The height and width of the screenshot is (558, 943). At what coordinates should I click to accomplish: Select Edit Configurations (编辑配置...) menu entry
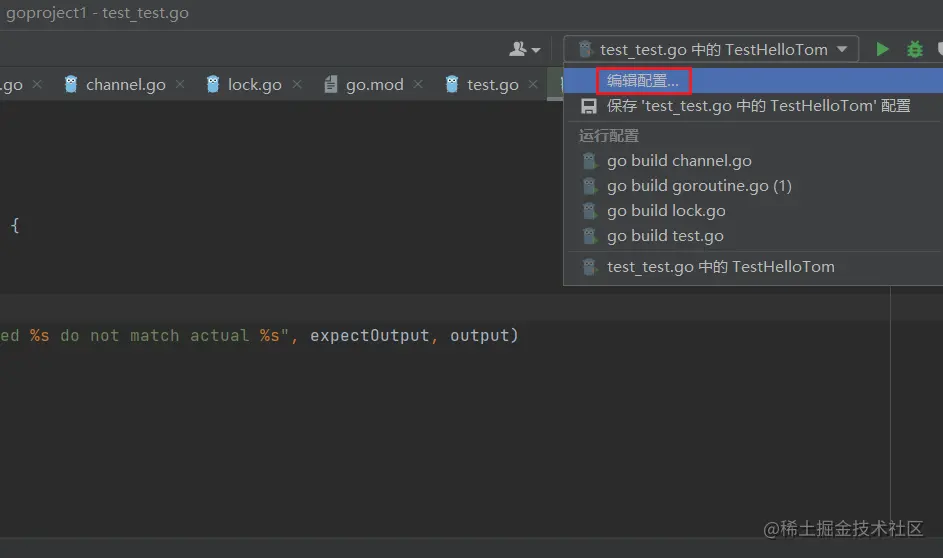(x=753, y=81)
